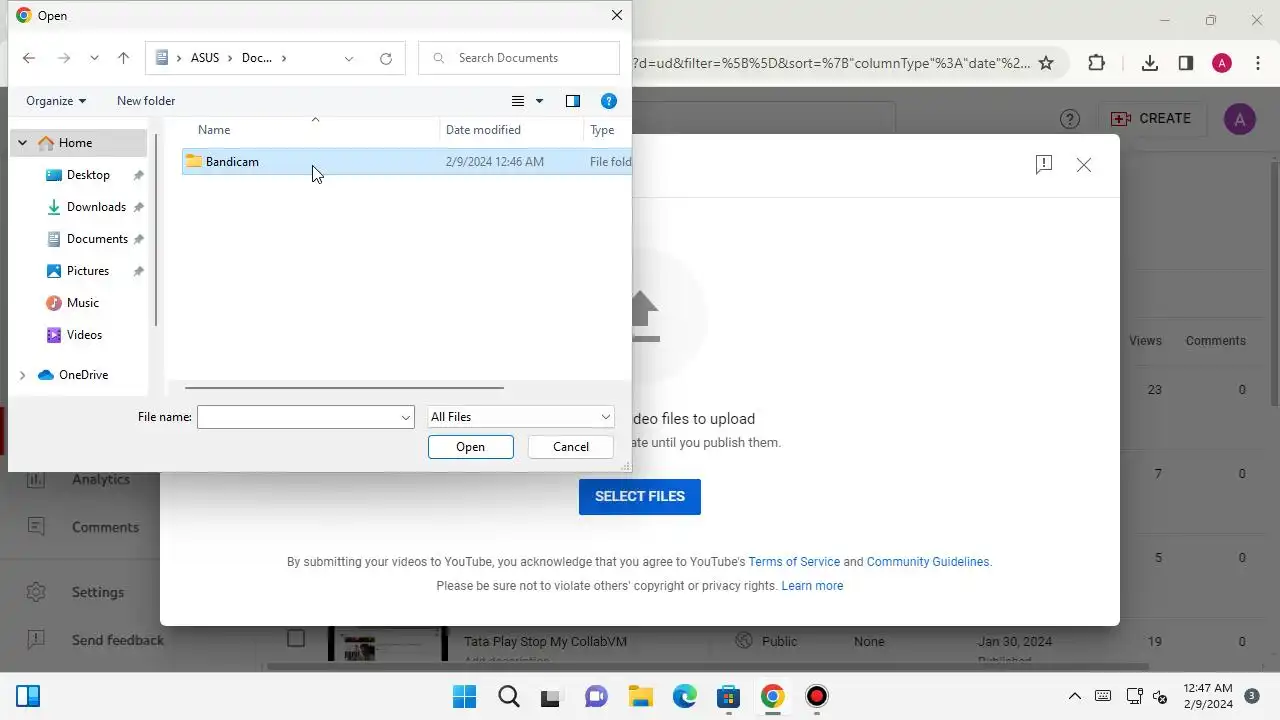The image size is (1280, 720).
Task: Toggle the preview pane
Action: [x=573, y=101]
